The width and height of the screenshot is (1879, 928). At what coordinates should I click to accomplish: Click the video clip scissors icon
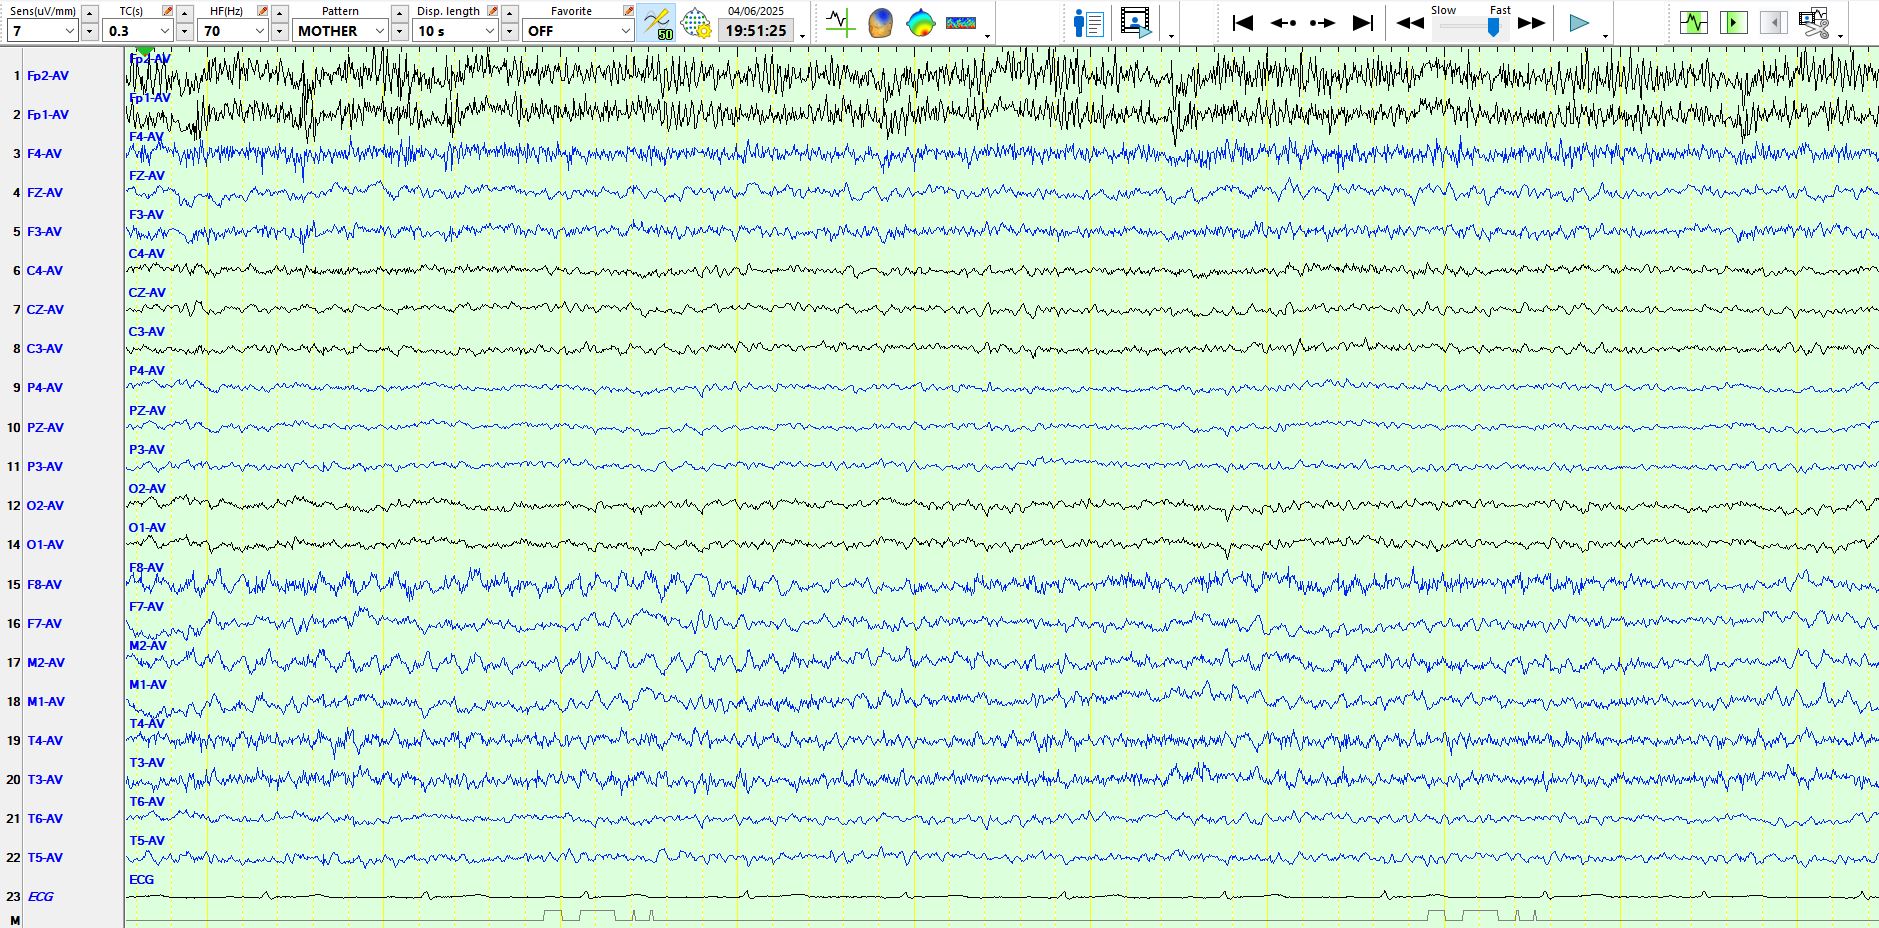1813,22
